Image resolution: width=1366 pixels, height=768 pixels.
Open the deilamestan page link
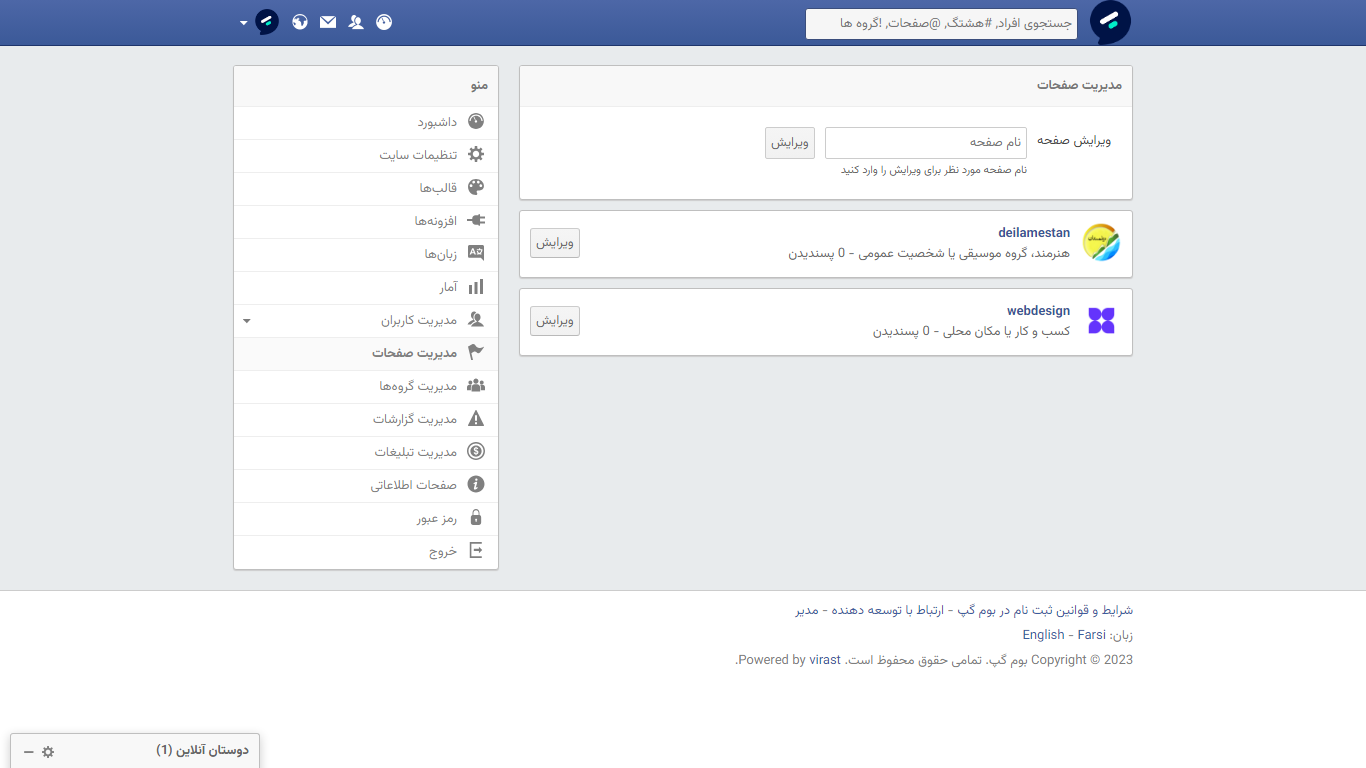pos(1034,233)
